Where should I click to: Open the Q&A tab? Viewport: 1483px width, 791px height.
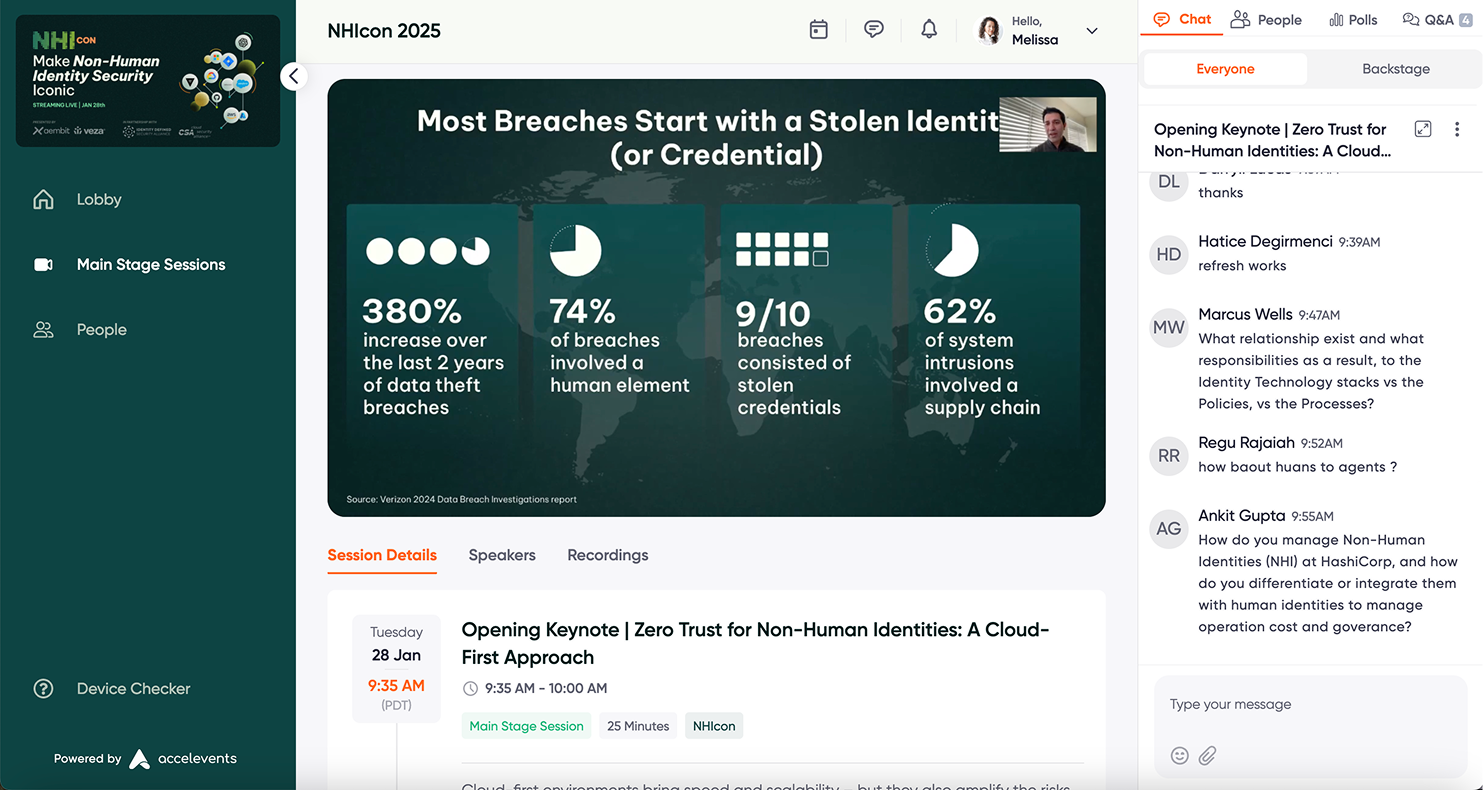[x=1428, y=19]
